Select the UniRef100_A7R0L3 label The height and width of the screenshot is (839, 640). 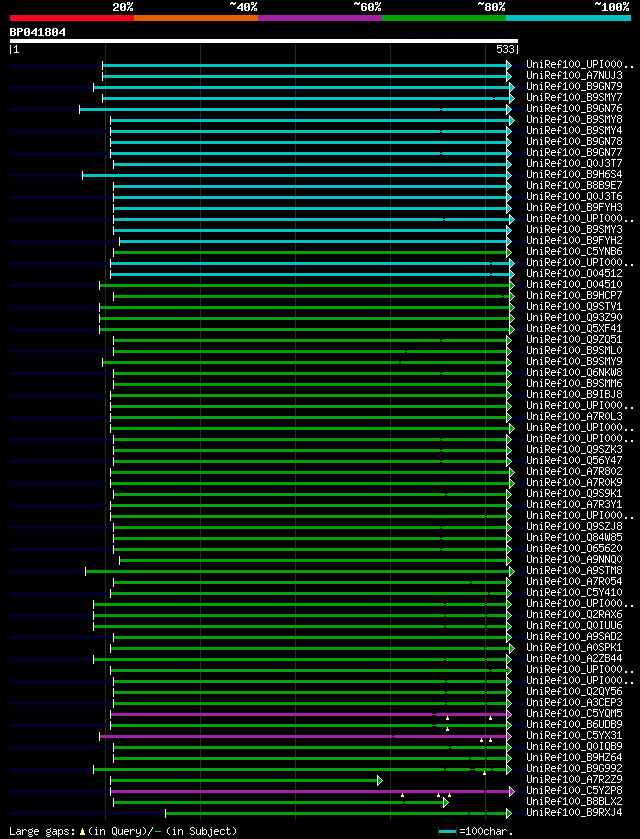point(574,416)
